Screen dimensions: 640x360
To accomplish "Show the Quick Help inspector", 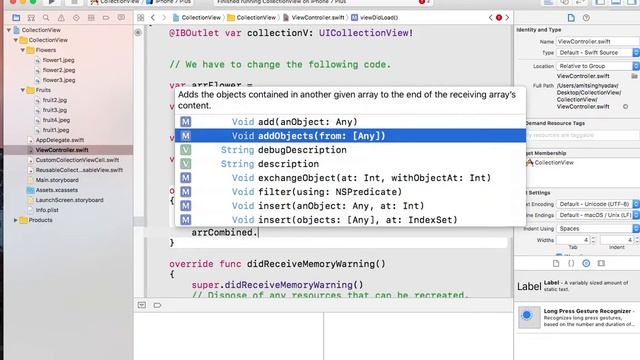I will pos(586,18).
